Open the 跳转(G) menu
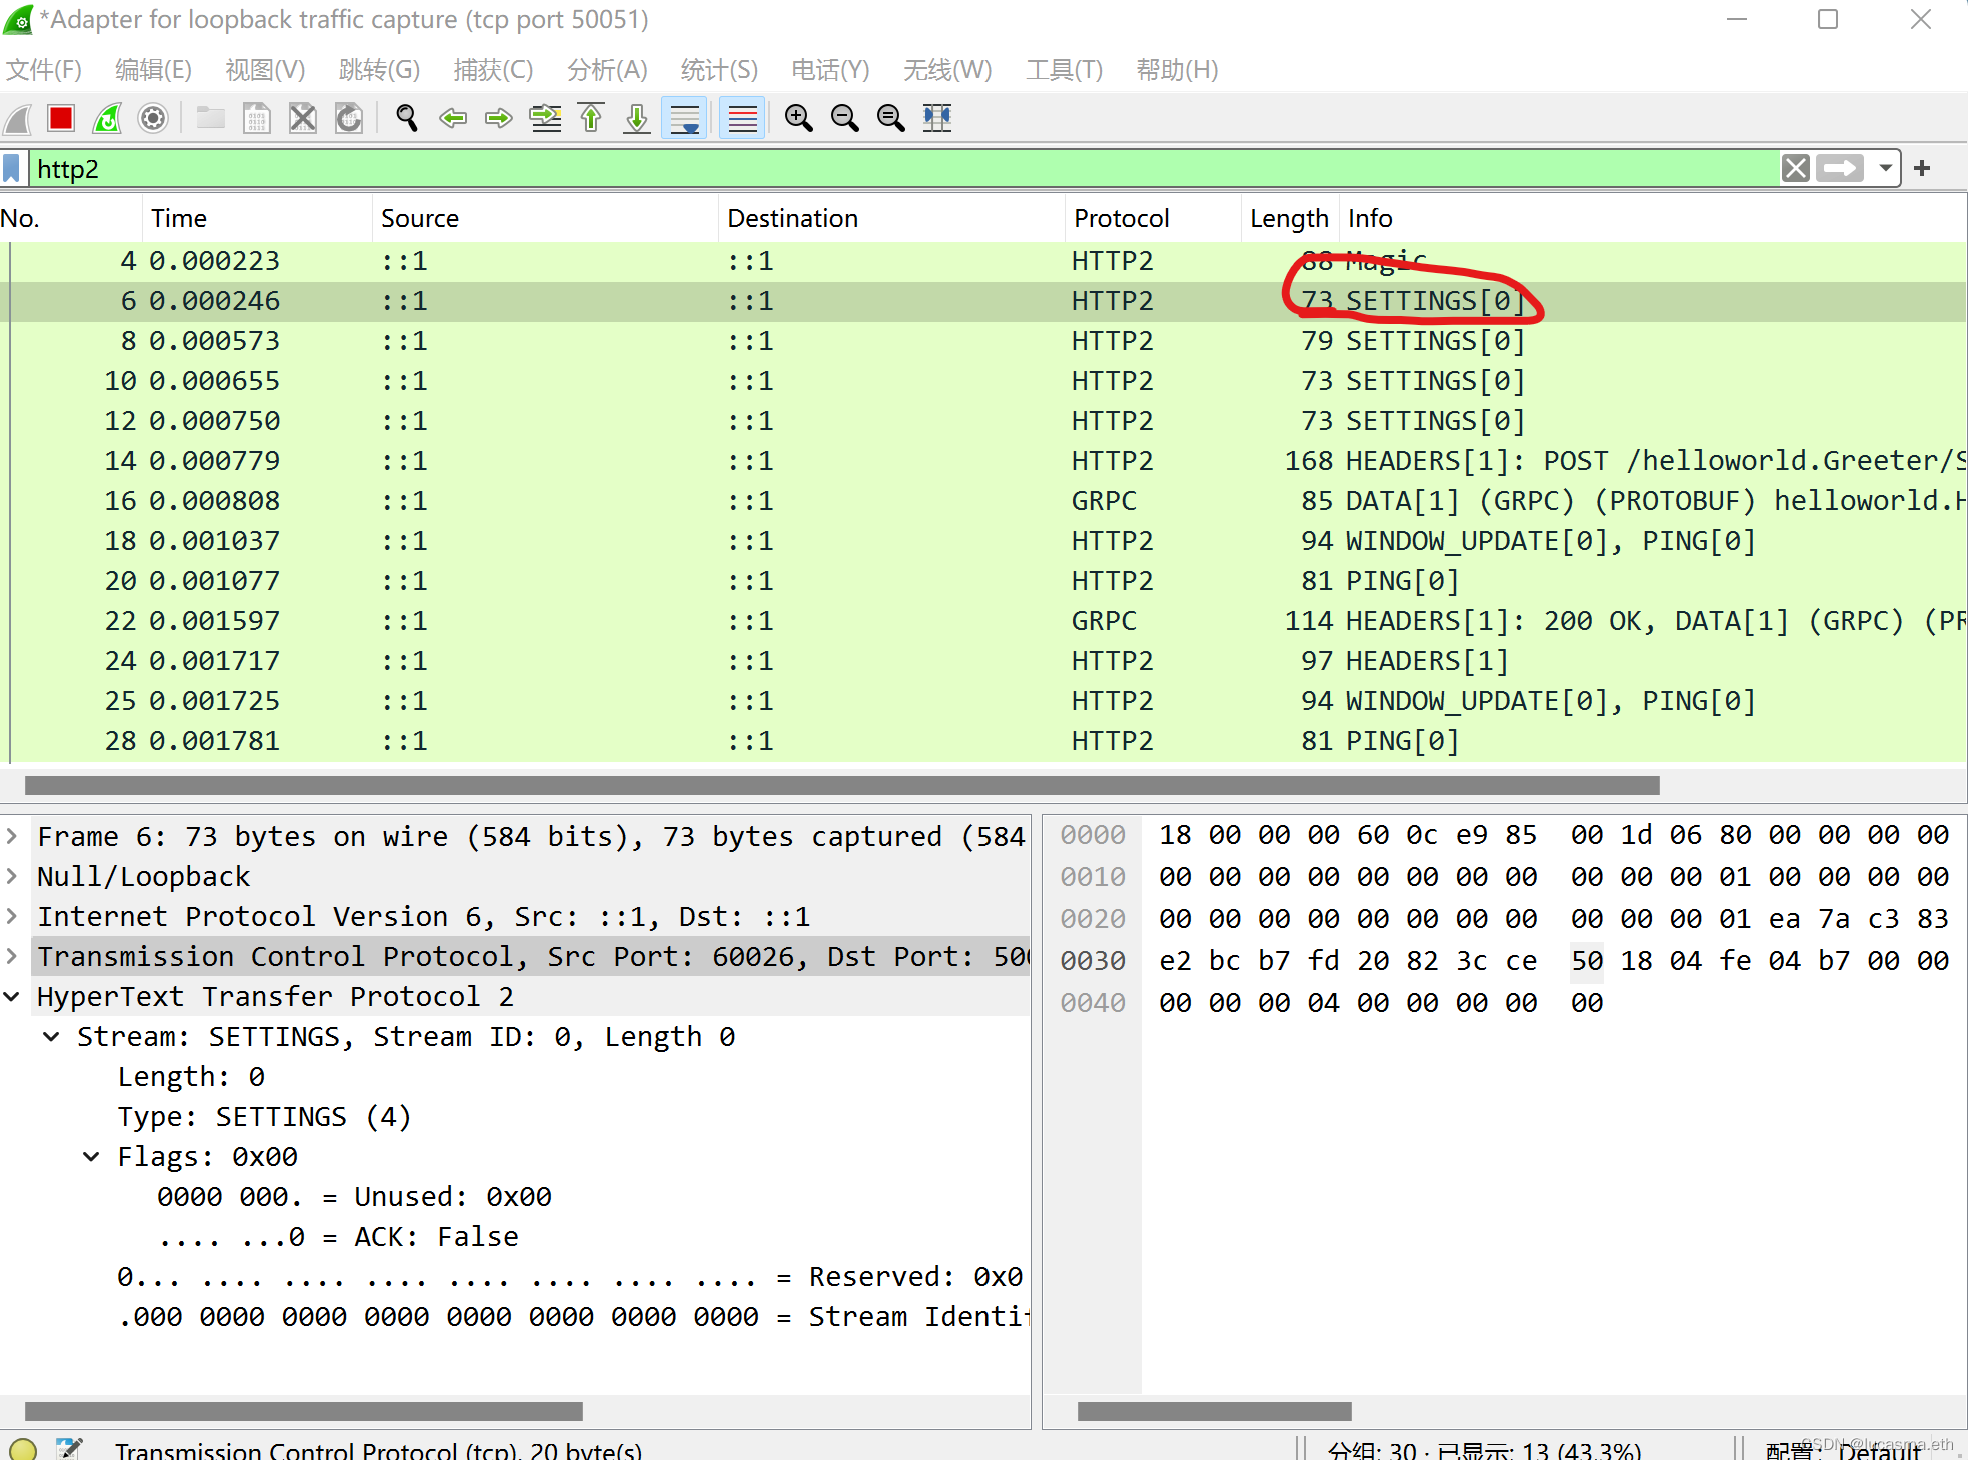Viewport: 1968px width, 1460px height. coord(379,70)
